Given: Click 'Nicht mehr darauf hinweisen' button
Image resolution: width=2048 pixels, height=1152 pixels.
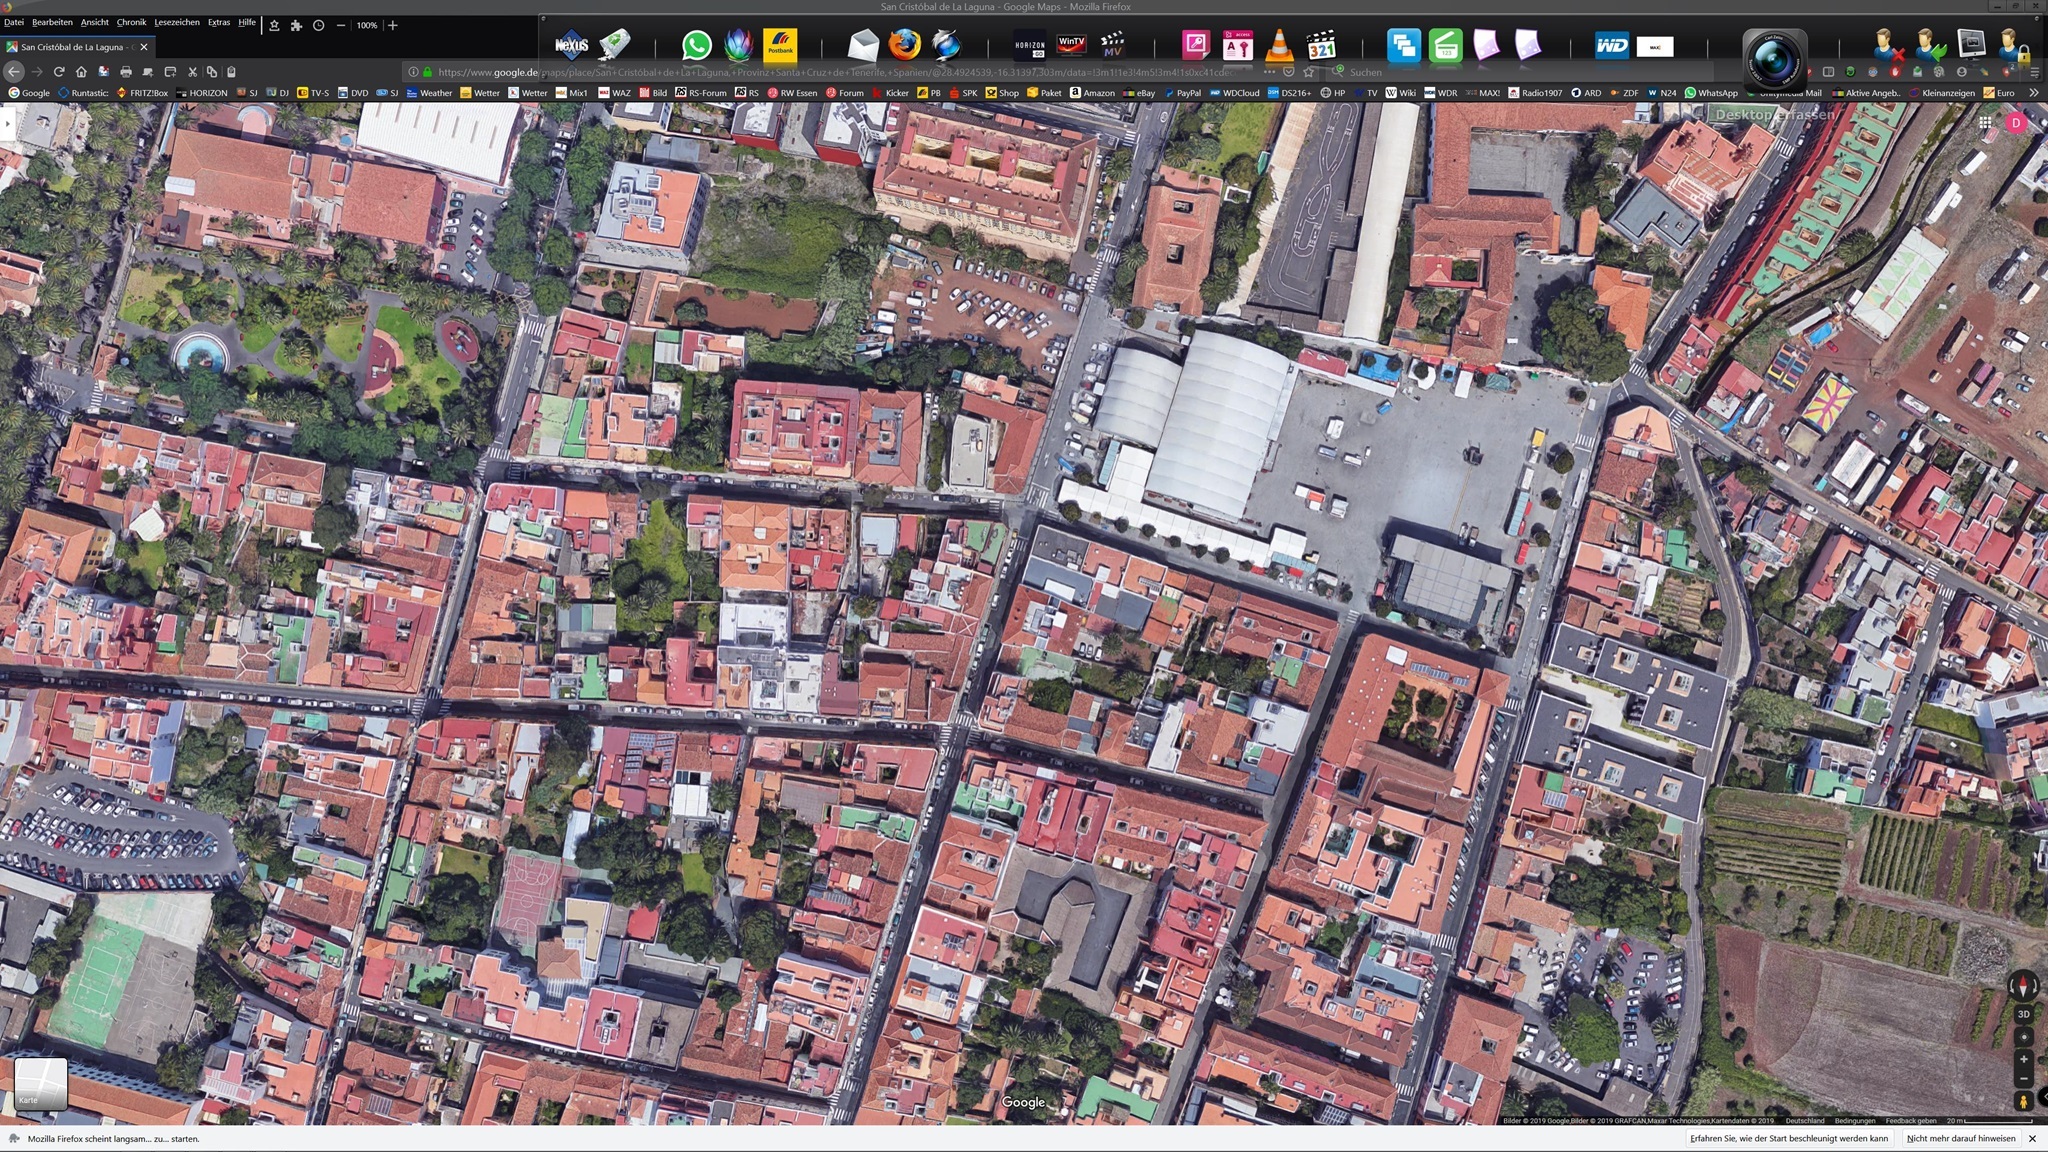Looking at the screenshot, I should (x=1960, y=1138).
